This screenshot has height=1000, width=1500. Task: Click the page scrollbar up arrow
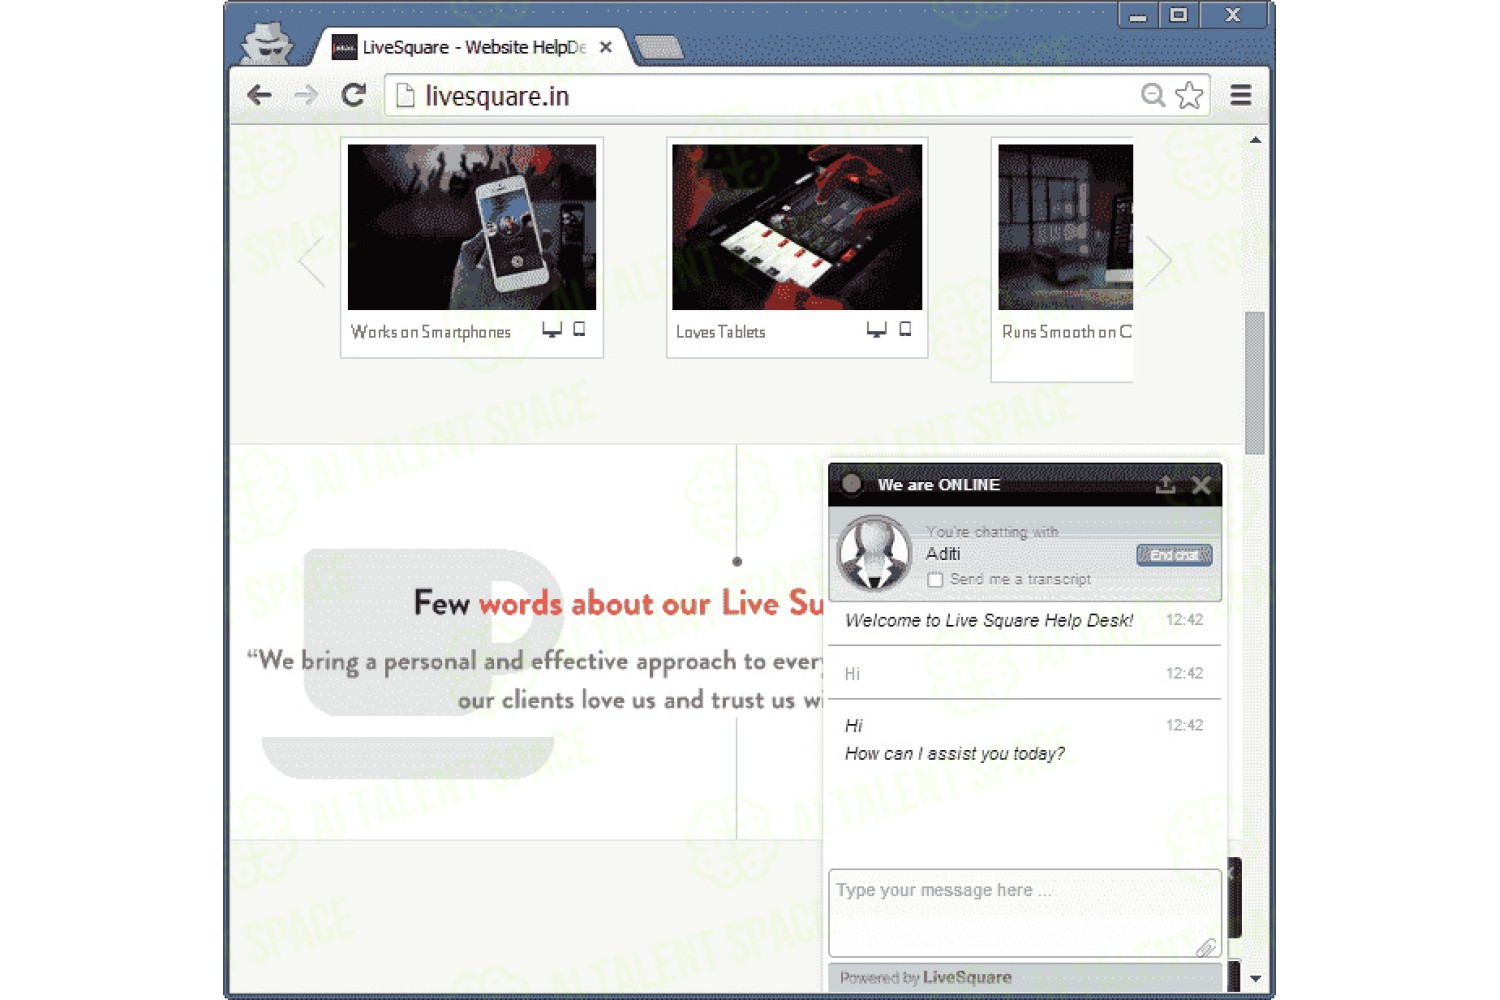coord(1255,140)
